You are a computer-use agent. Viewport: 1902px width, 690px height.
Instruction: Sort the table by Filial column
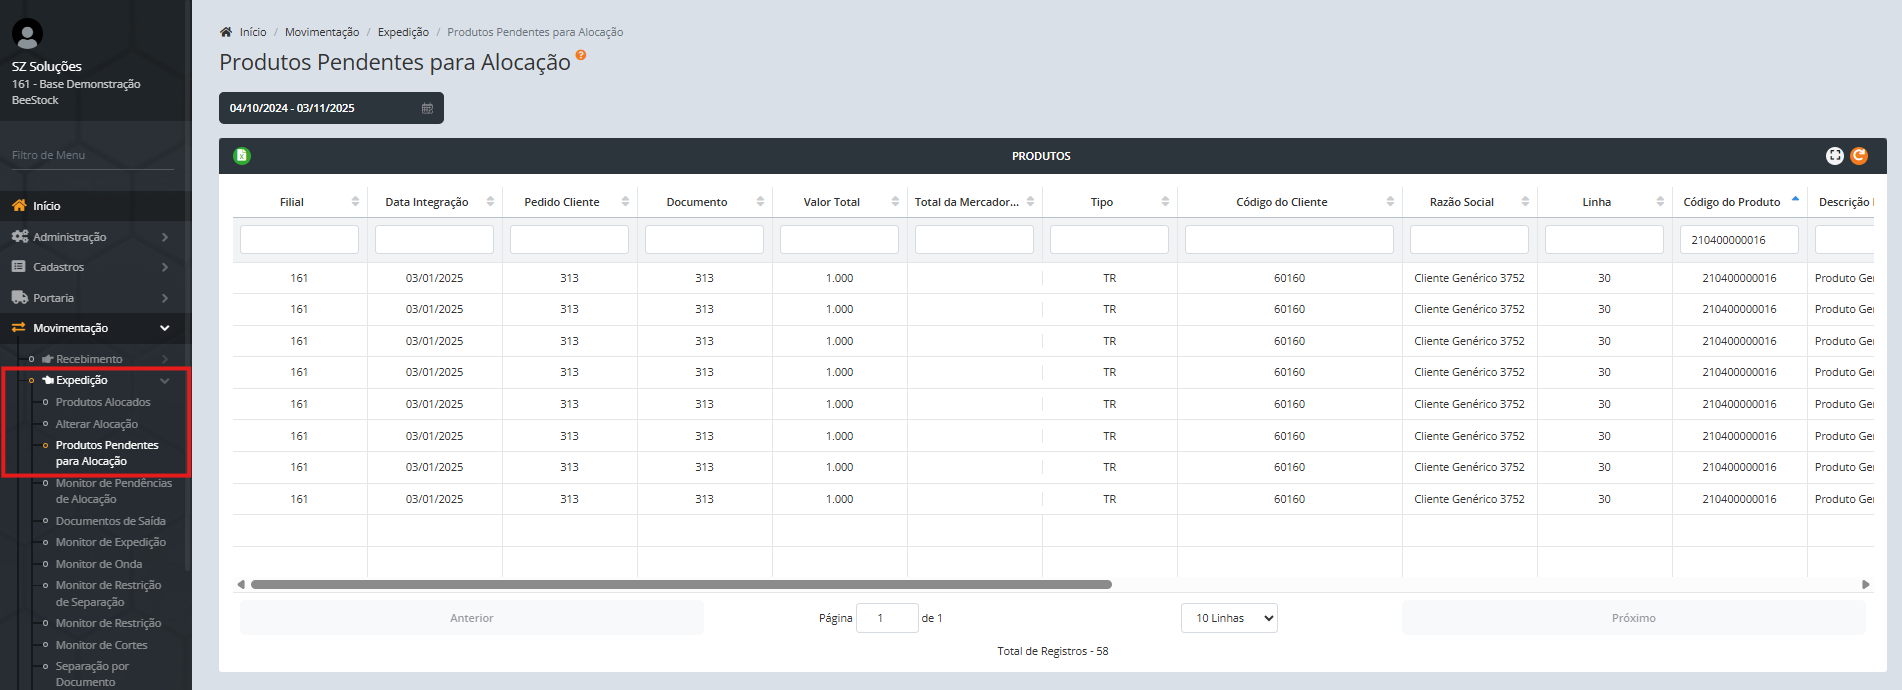coord(355,202)
